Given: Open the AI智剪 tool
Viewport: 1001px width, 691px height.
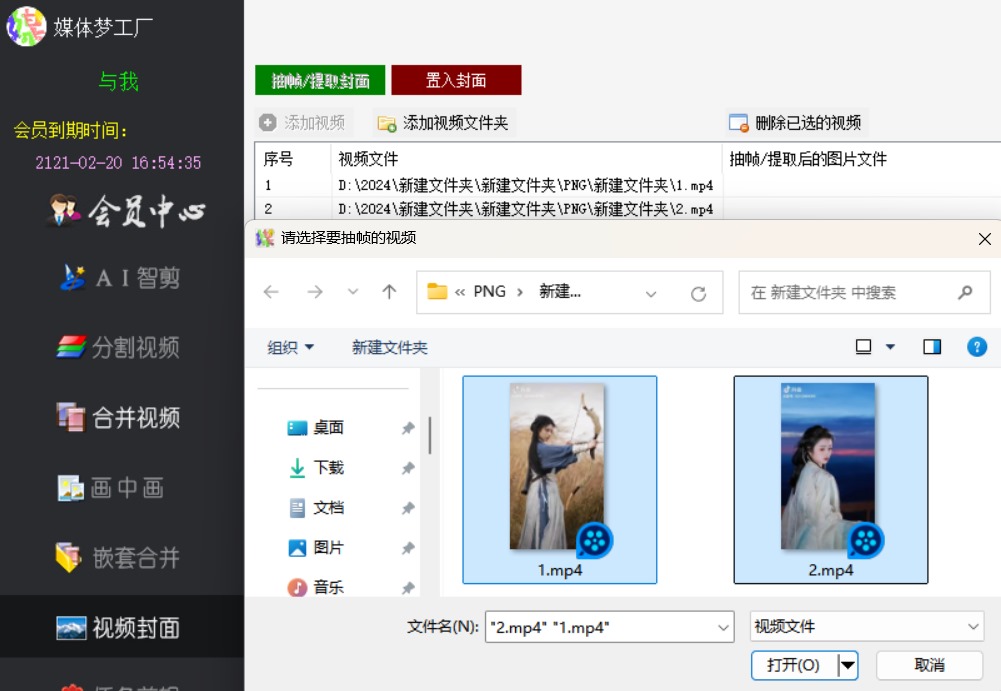Looking at the screenshot, I should 120,278.
